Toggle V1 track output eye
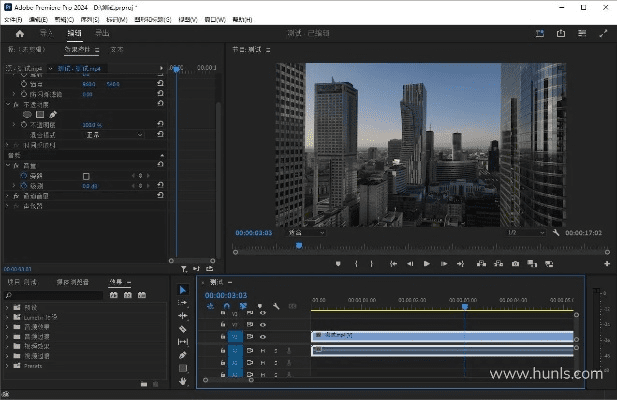The height and width of the screenshot is (400, 617). click(x=263, y=337)
